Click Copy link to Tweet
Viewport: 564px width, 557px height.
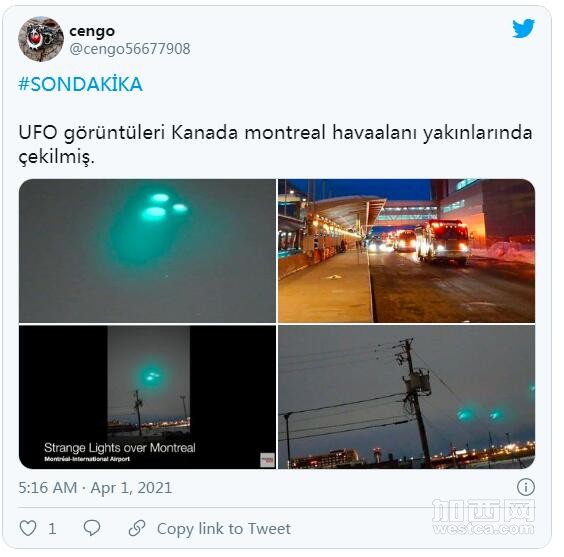[223, 529]
